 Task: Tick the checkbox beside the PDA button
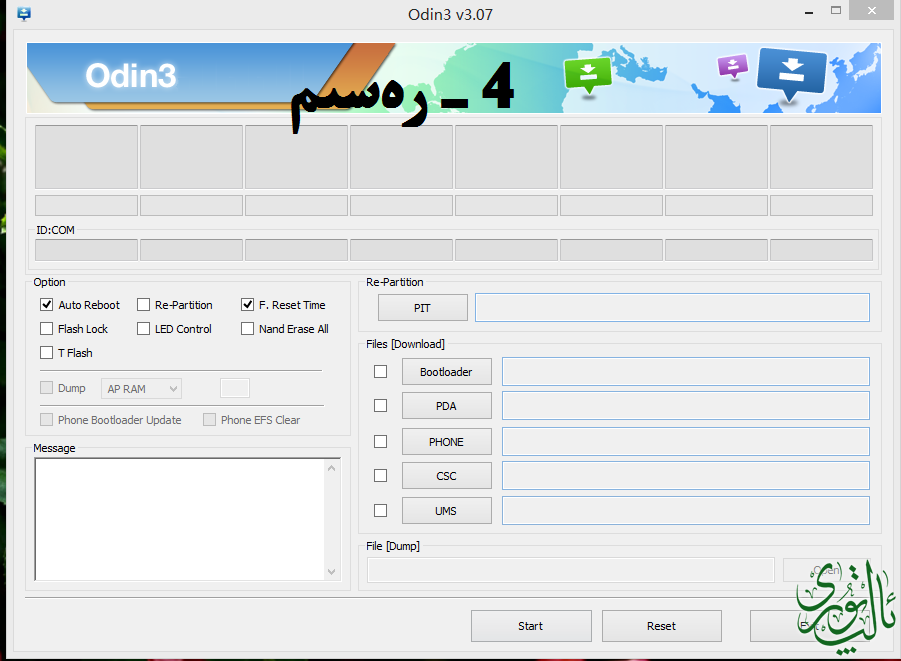tap(380, 406)
